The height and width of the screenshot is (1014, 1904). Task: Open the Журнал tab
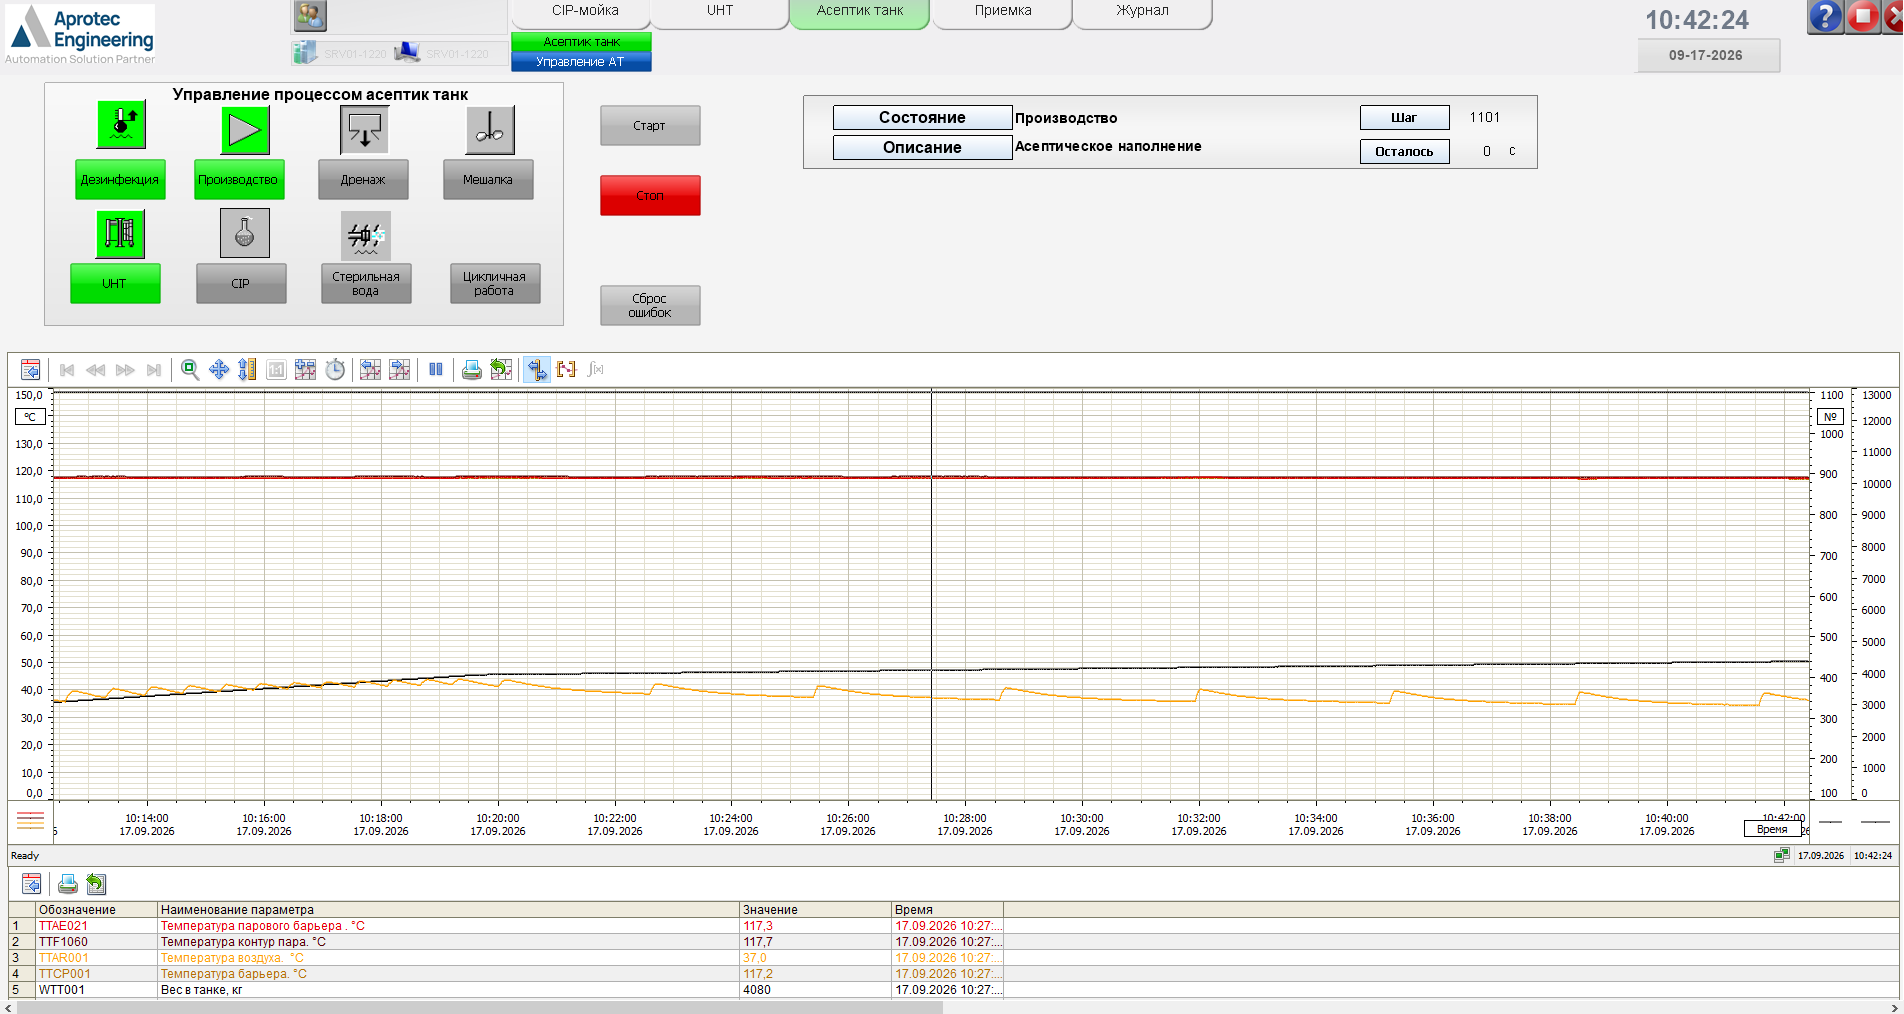[x=1142, y=13]
